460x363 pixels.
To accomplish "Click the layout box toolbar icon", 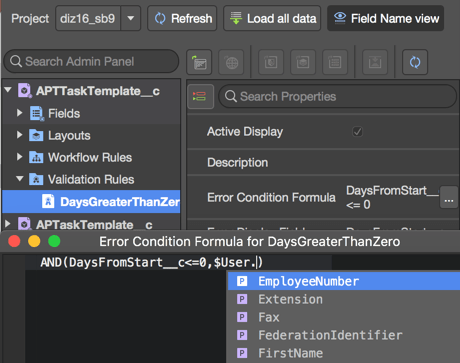I will (x=303, y=62).
